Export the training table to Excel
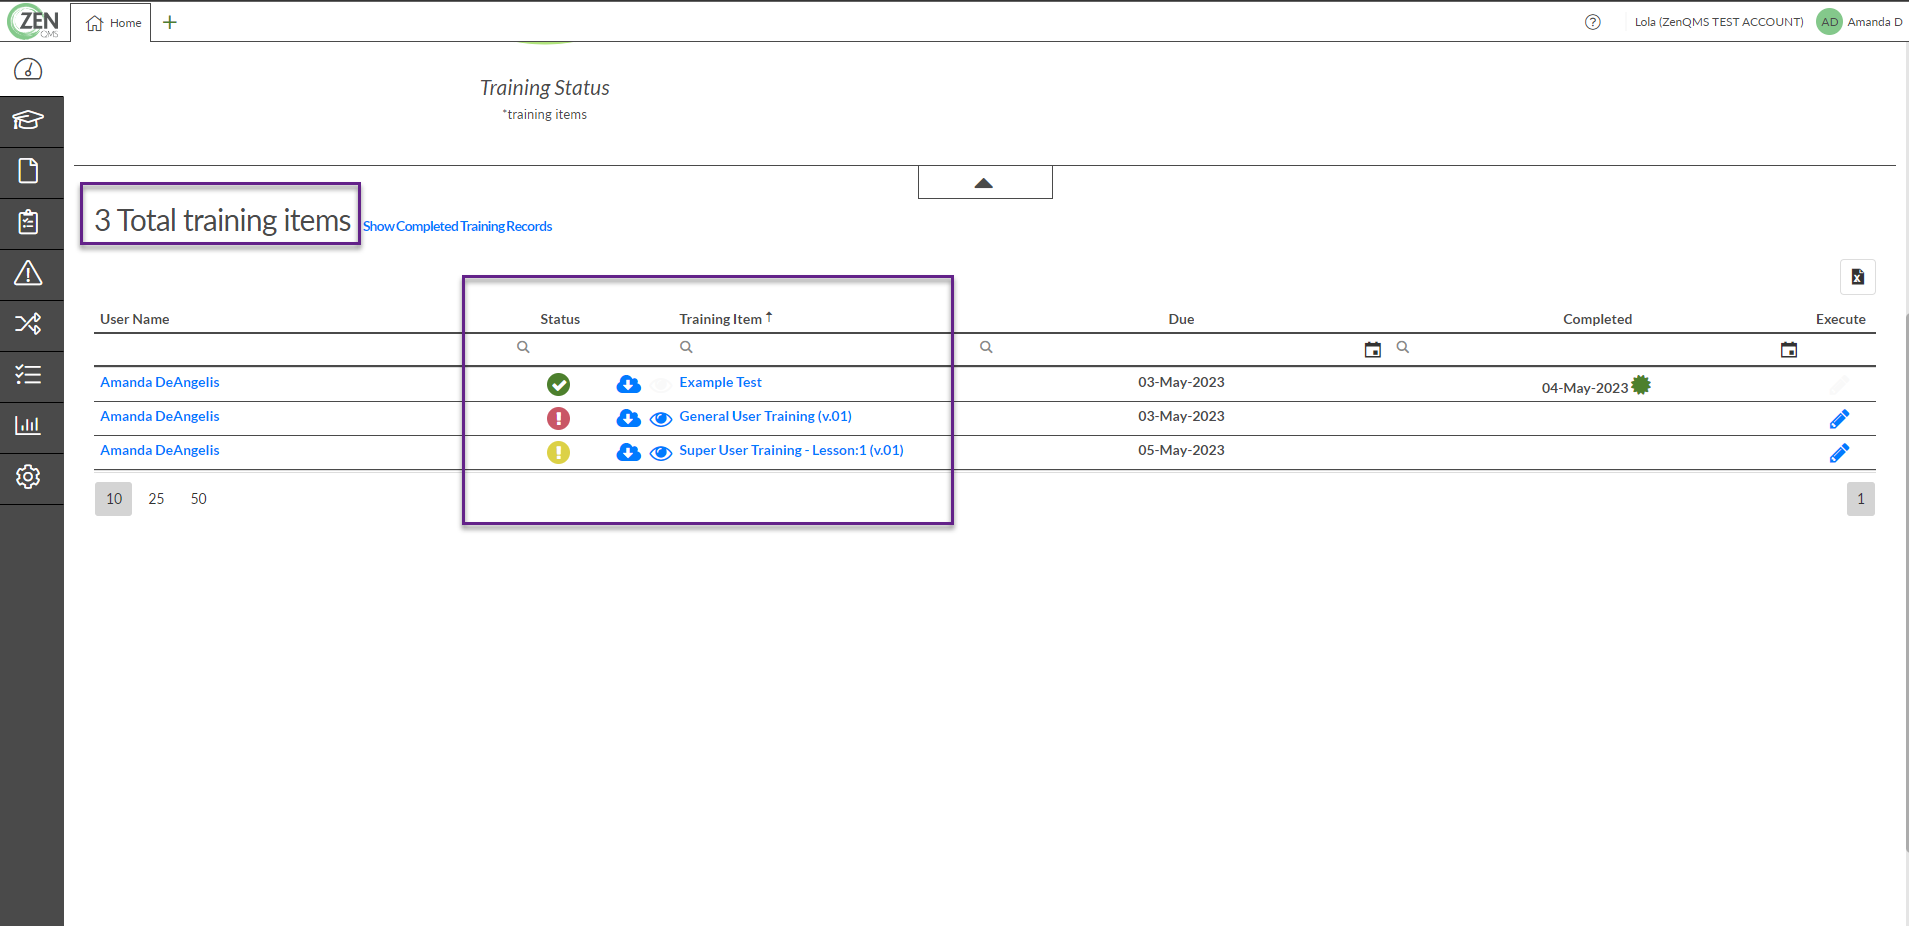Image resolution: width=1909 pixels, height=926 pixels. point(1858,277)
